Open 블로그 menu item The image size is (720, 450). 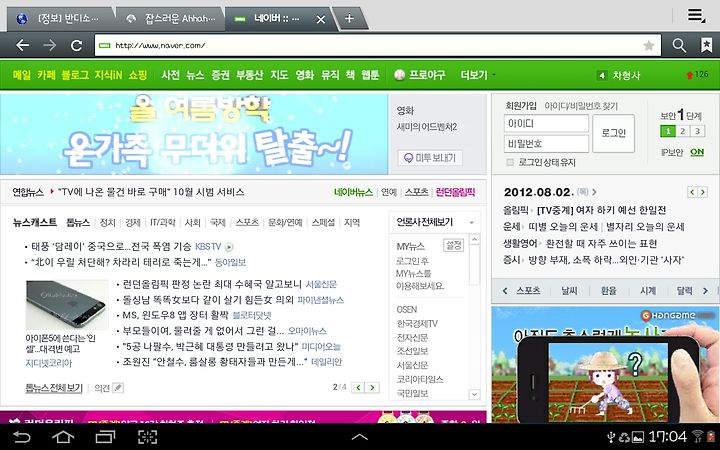coord(75,75)
